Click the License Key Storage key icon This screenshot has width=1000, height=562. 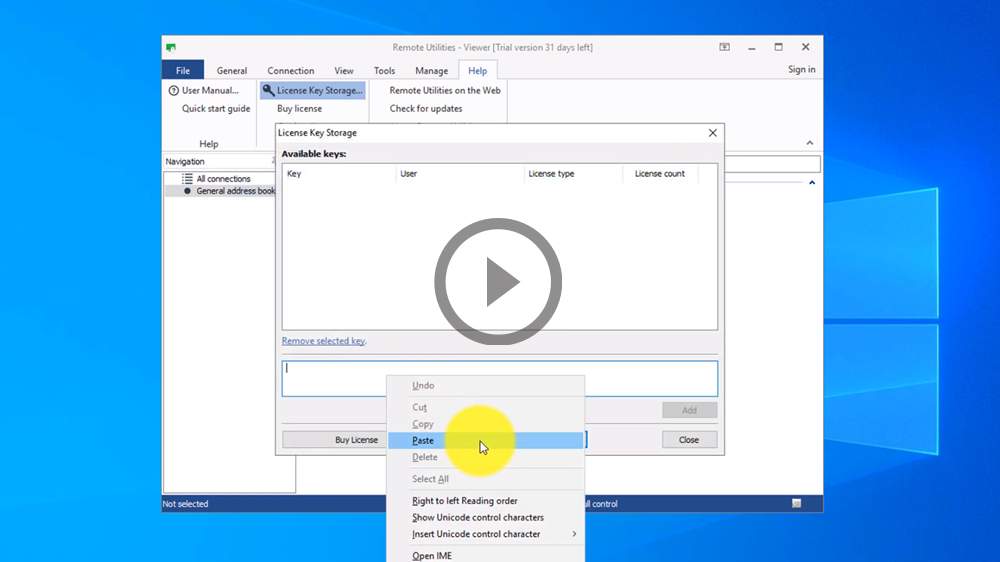268,91
